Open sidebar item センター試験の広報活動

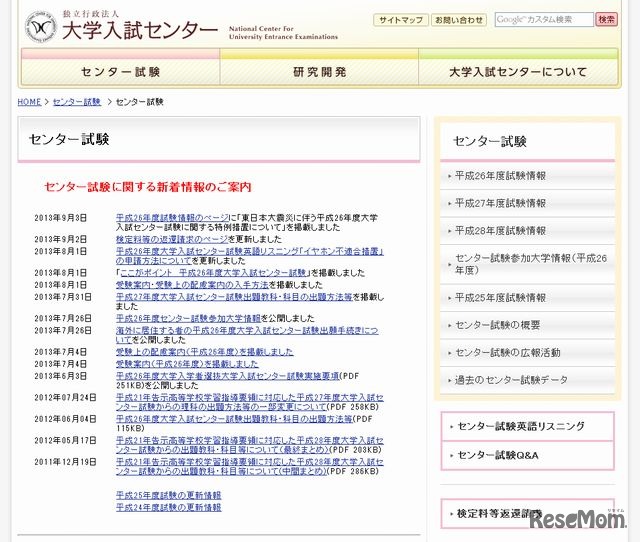(x=527, y=353)
